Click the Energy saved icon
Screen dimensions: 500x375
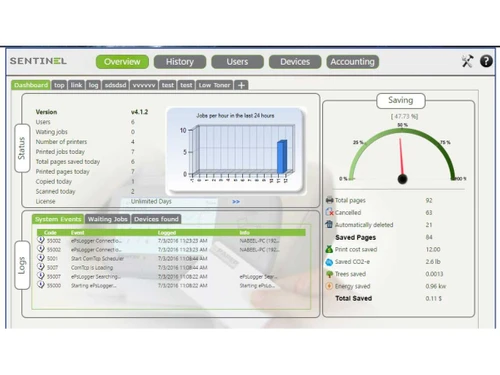329,286
